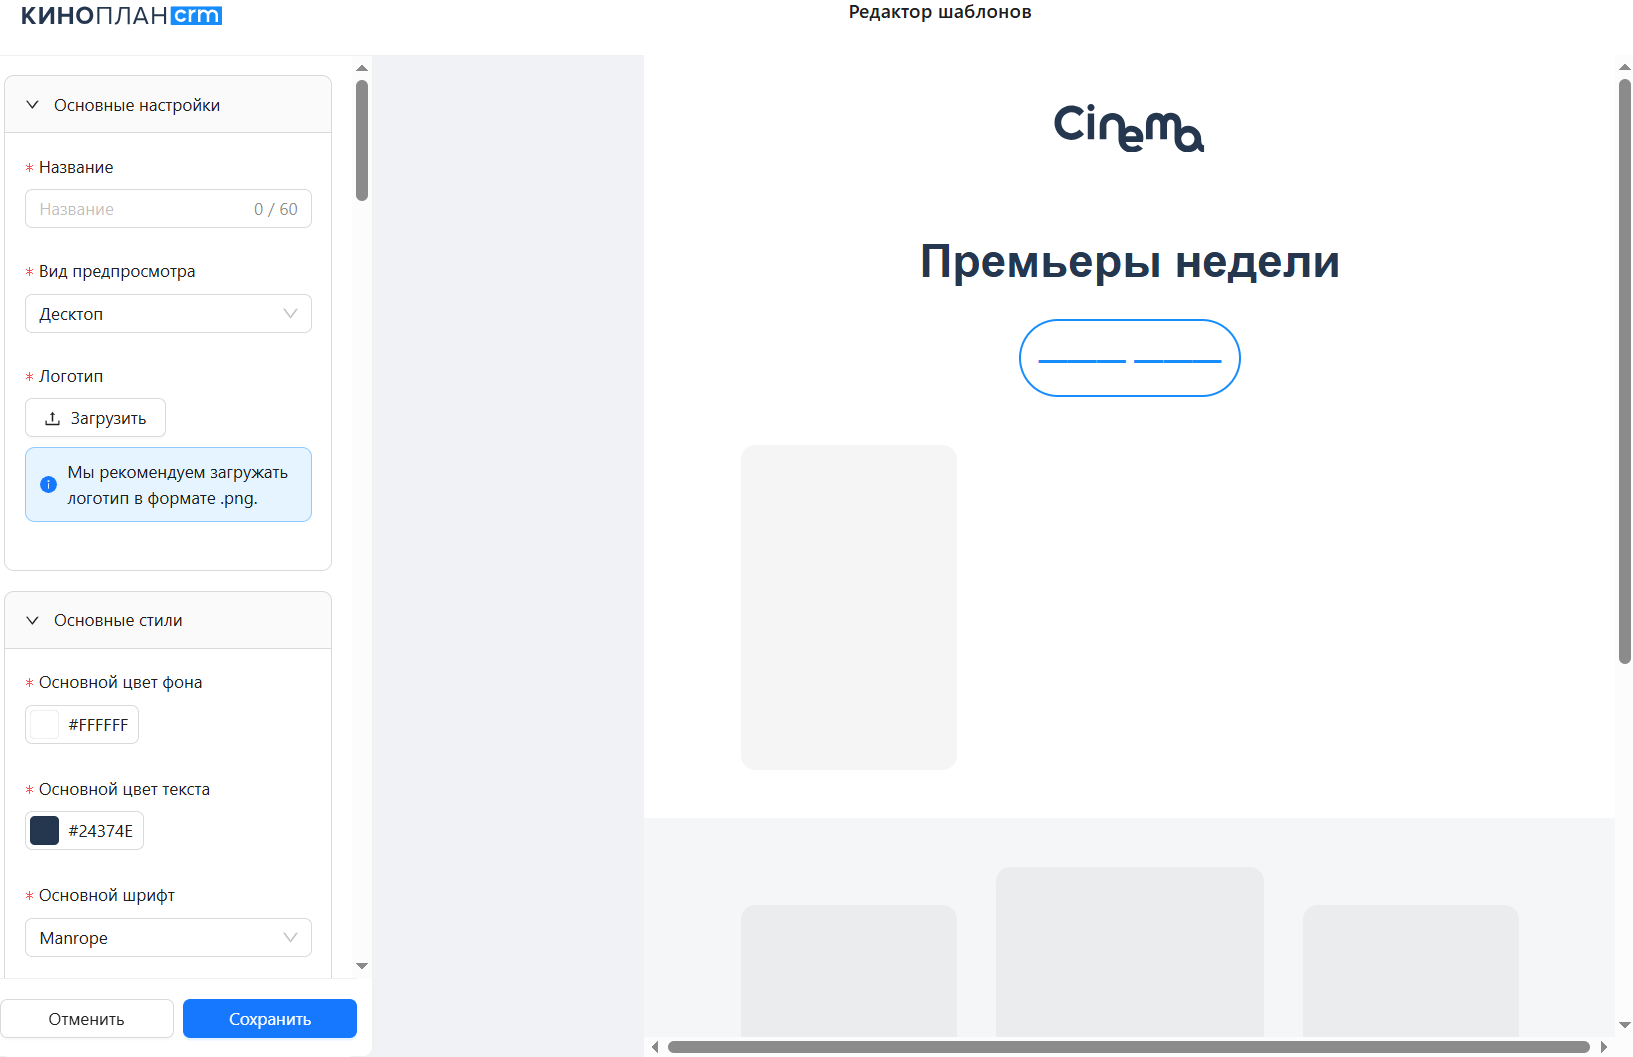This screenshot has width=1633, height=1057.
Task: Click the preview scroll right arrow
Action: (1604, 1047)
